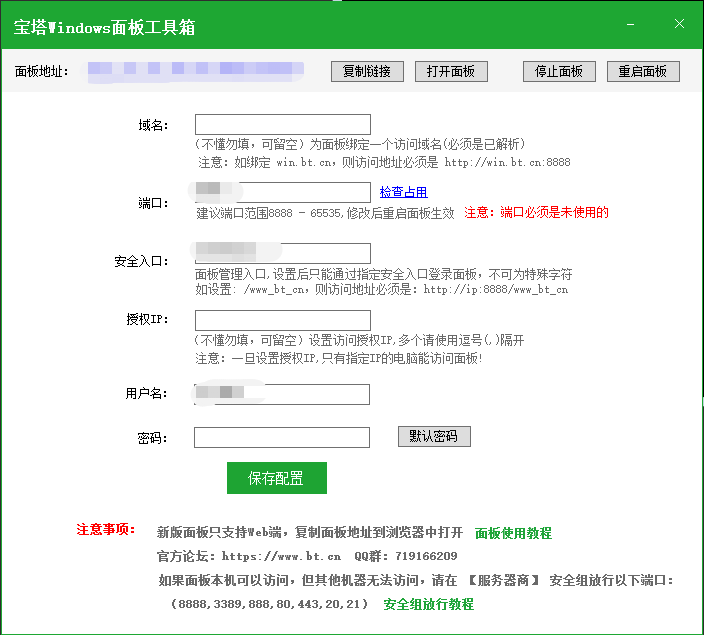Image resolution: width=704 pixels, height=635 pixels.
Task: Focus the 授权IP input field
Action: [283, 320]
